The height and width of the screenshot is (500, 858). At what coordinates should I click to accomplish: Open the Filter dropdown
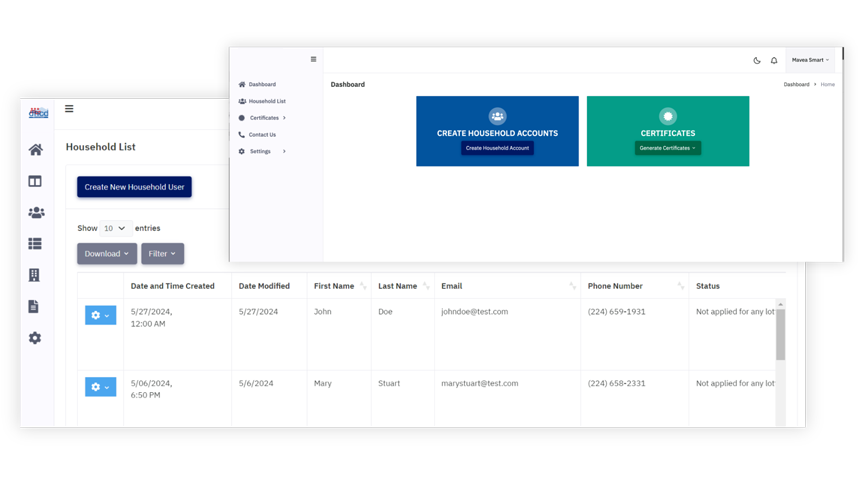pyautogui.click(x=162, y=254)
